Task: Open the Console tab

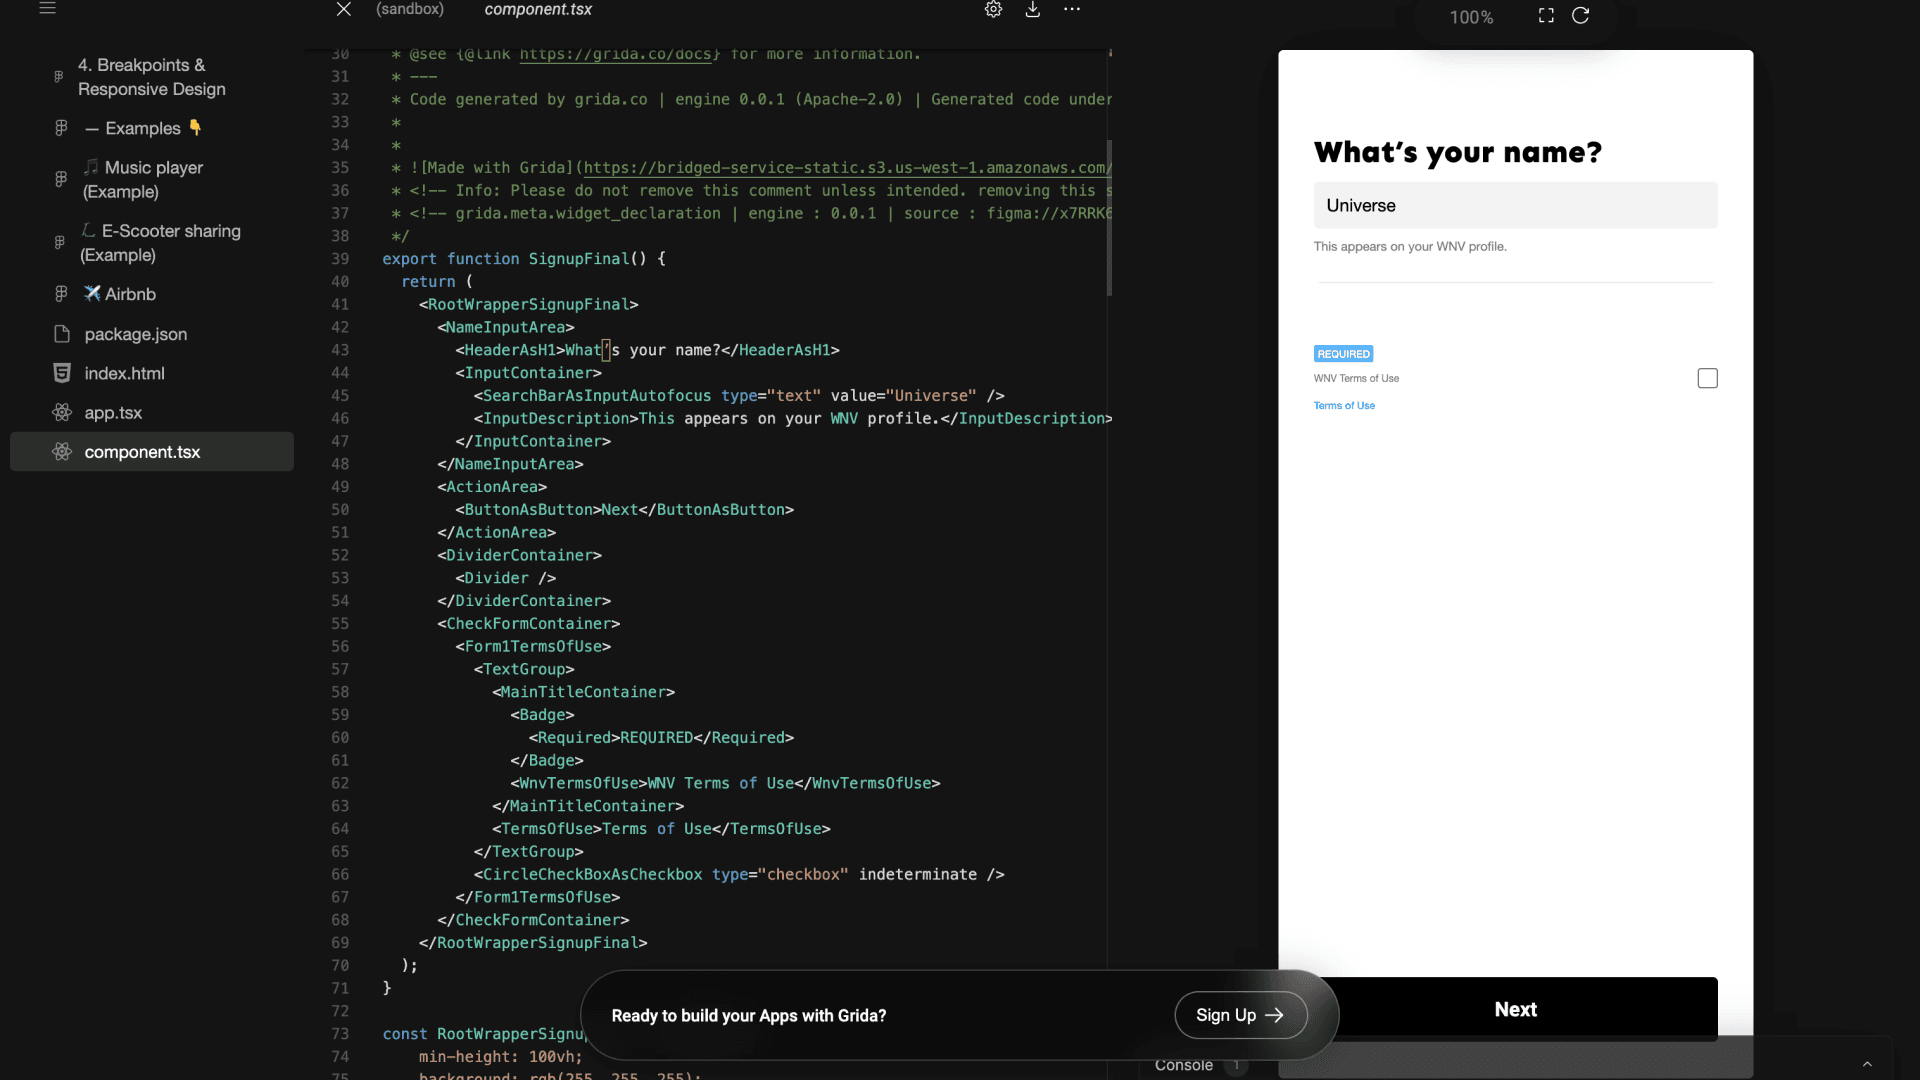Action: click(x=1184, y=1066)
